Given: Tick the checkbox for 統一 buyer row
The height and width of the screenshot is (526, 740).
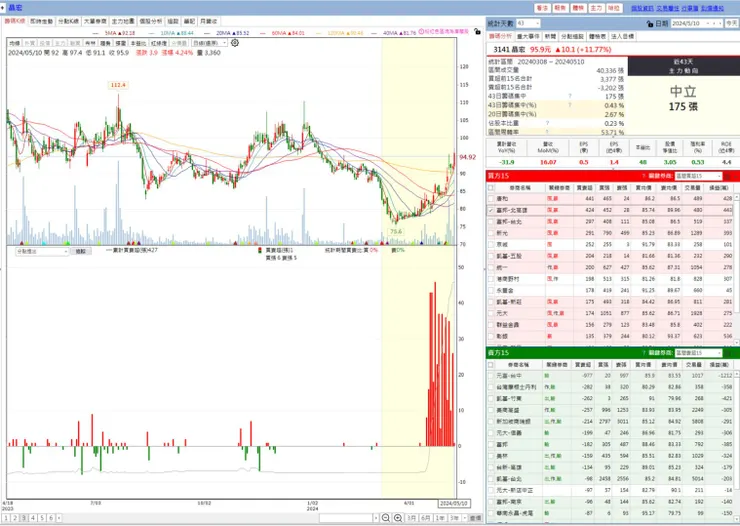Looking at the screenshot, I should [491, 267].
